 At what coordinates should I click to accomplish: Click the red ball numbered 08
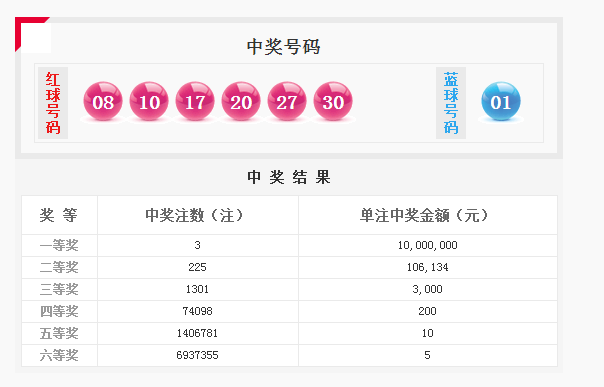(103, 101)
